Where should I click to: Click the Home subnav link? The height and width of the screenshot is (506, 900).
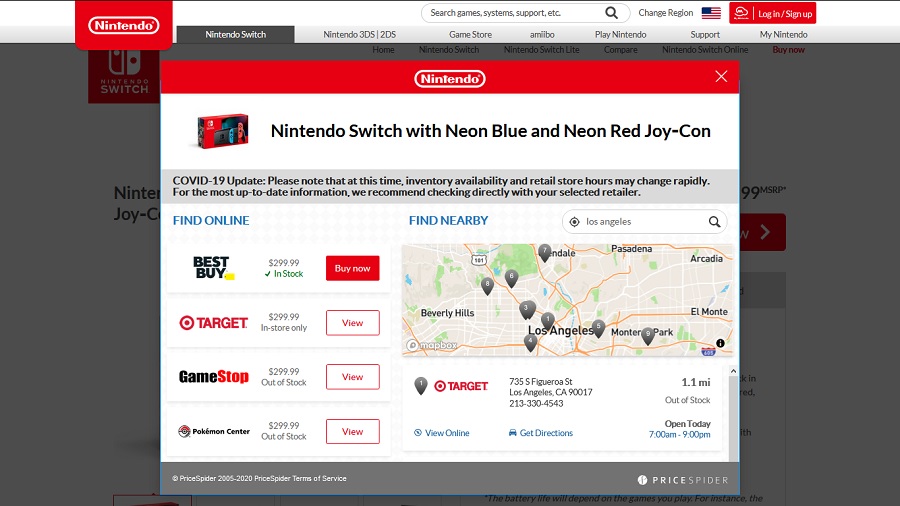tap(383, 50)
